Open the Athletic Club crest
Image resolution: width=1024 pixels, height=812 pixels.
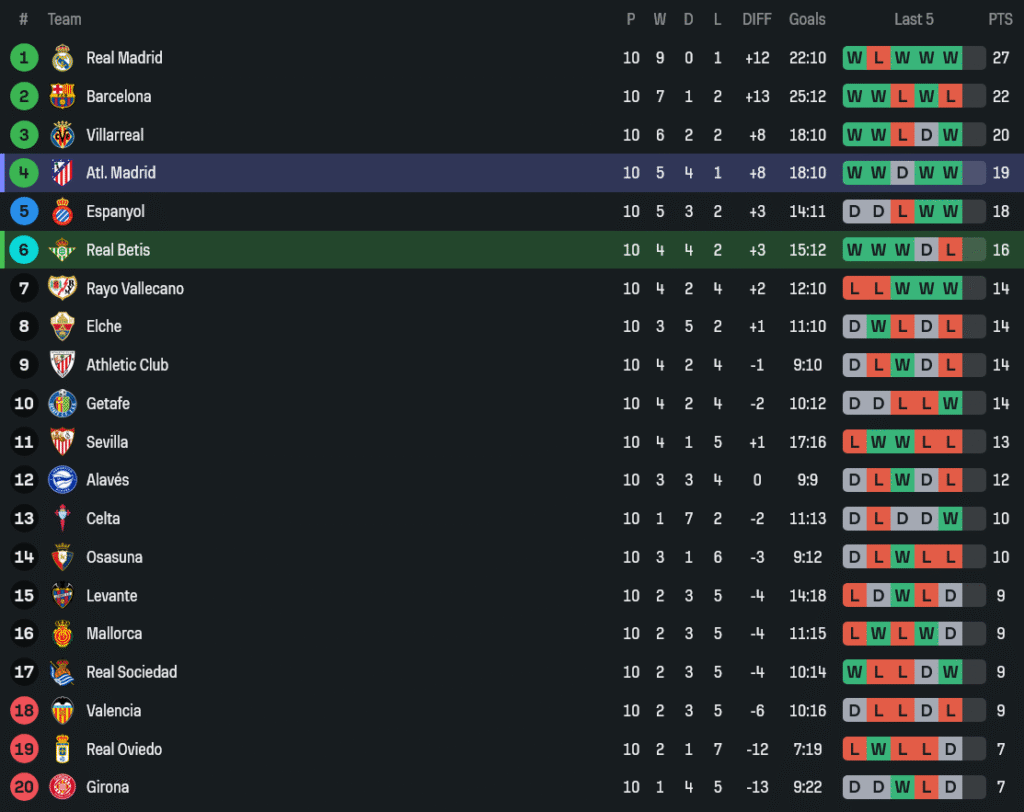tap(62, 365)
